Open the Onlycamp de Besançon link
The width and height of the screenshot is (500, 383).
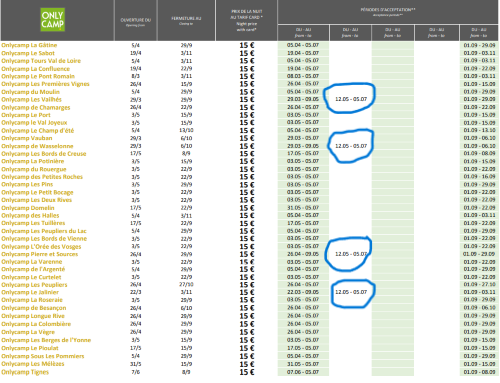[x=34, y=308]
